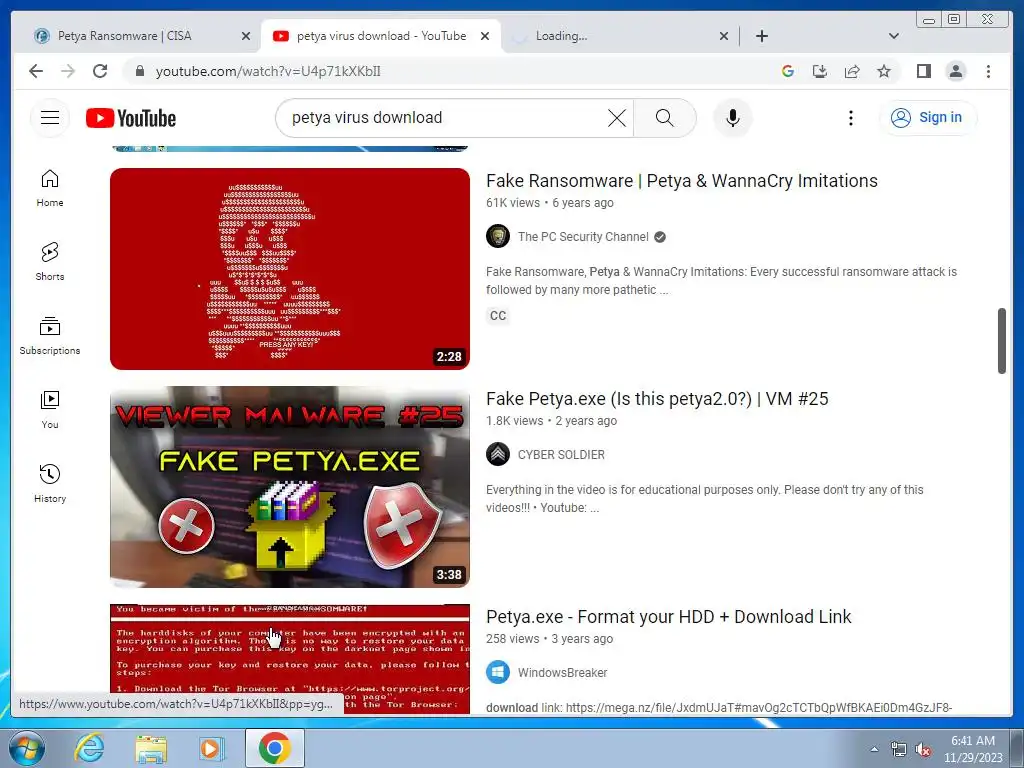Start voice search with the microphone icon
1024x768 pixels.
733,118
